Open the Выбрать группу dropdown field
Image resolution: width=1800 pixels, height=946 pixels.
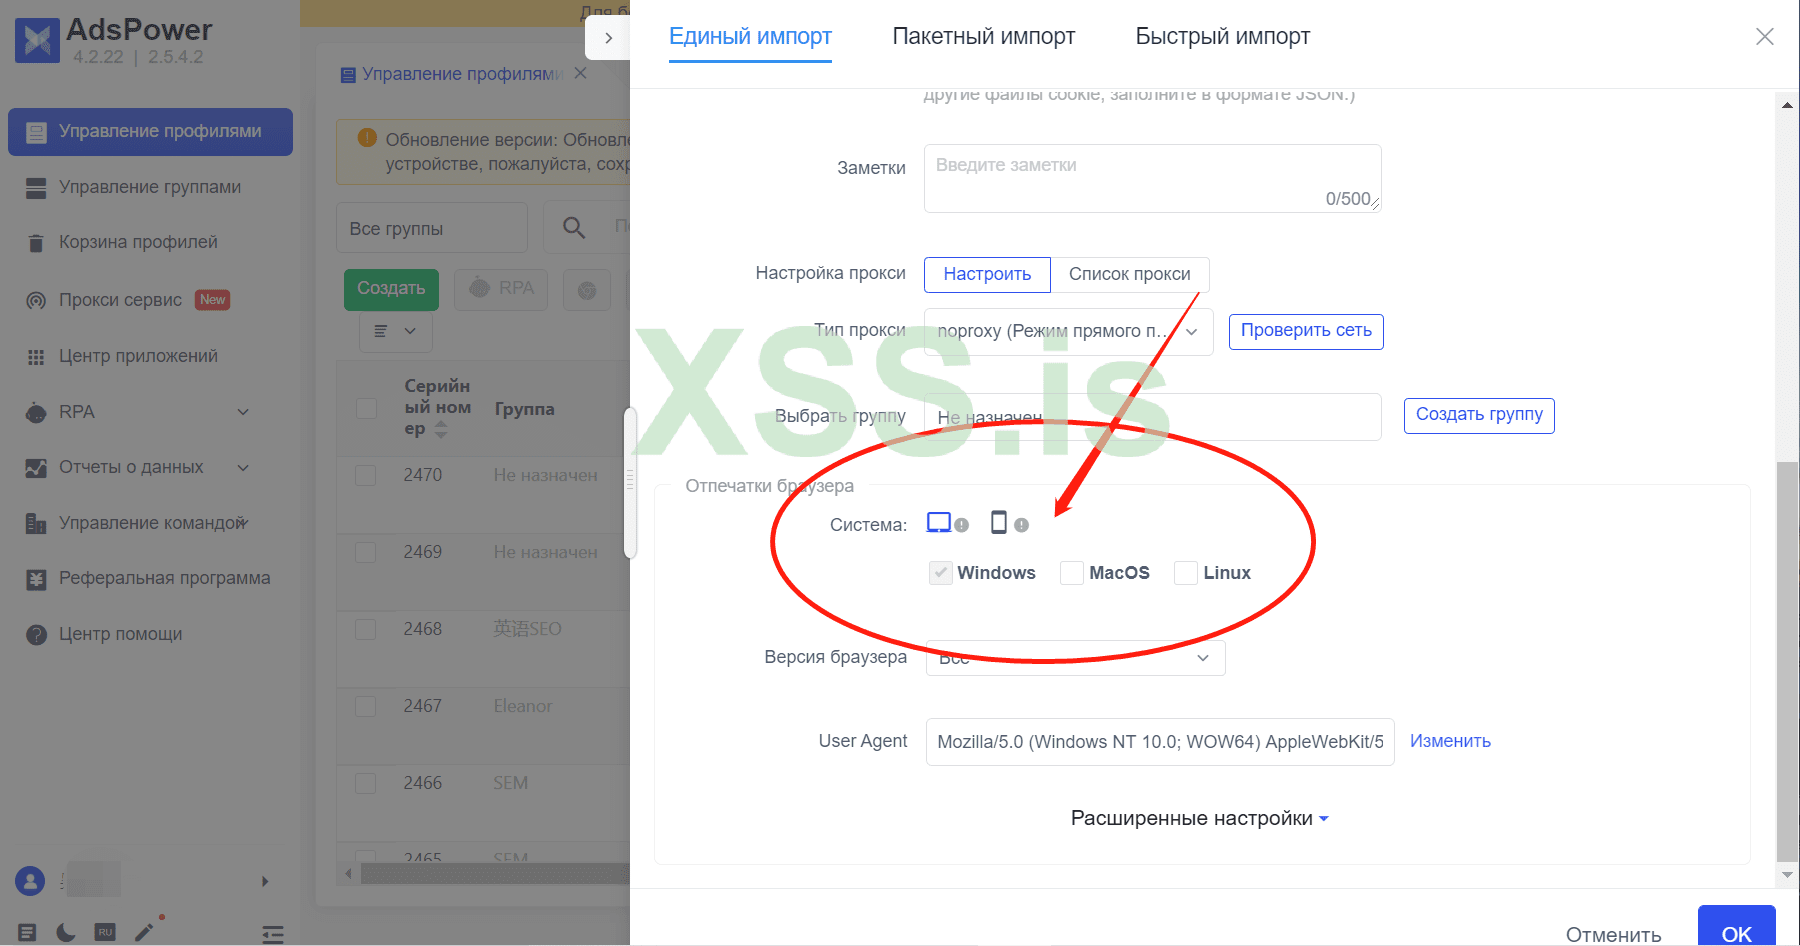point(1152,417)
